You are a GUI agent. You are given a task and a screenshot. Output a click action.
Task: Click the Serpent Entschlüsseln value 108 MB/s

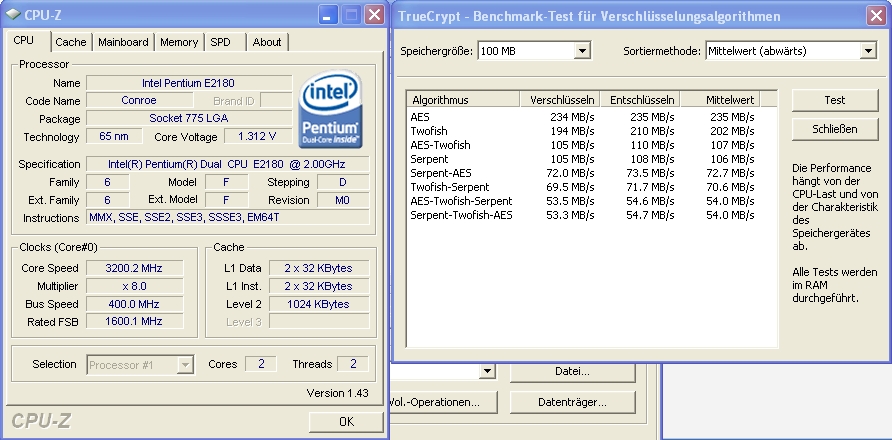pyautogui.click(x=652, y=159)
